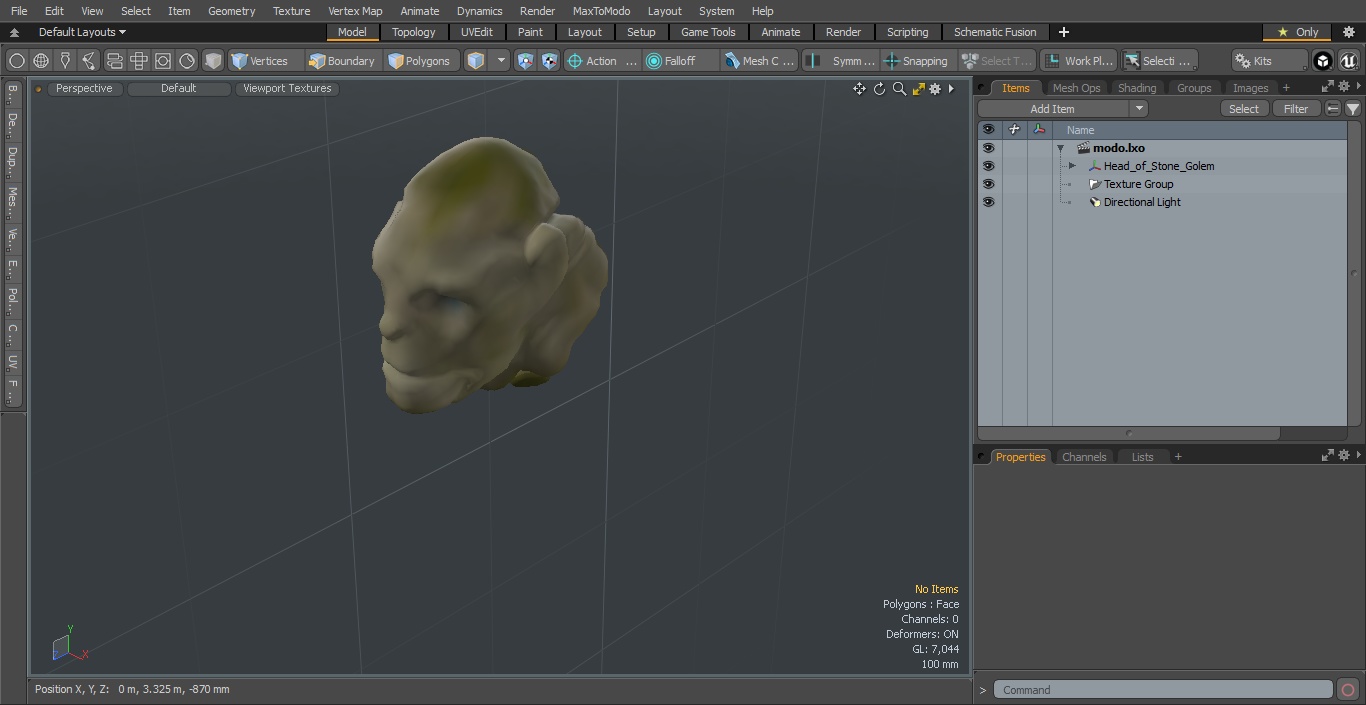Click the double pill-shaped loop icon

[x=114, y=61]
